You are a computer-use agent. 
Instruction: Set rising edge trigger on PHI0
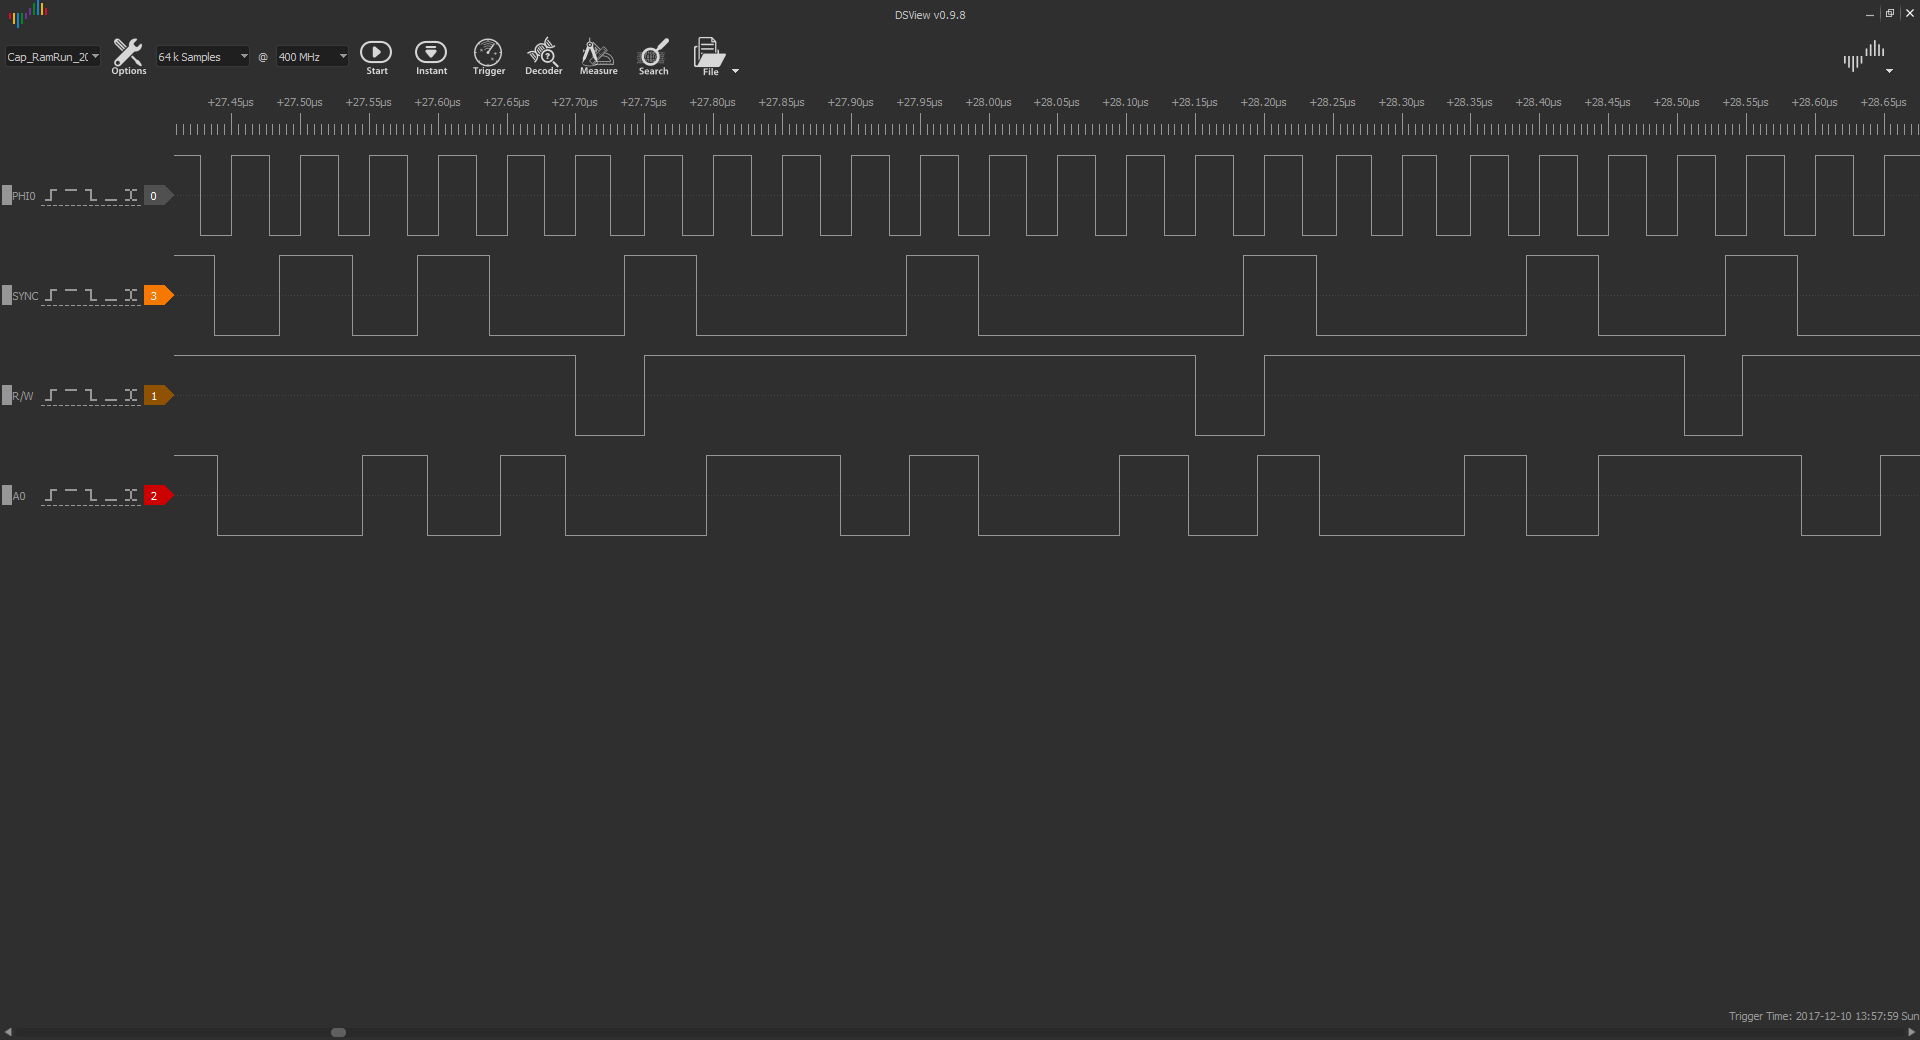click(51, 196)
